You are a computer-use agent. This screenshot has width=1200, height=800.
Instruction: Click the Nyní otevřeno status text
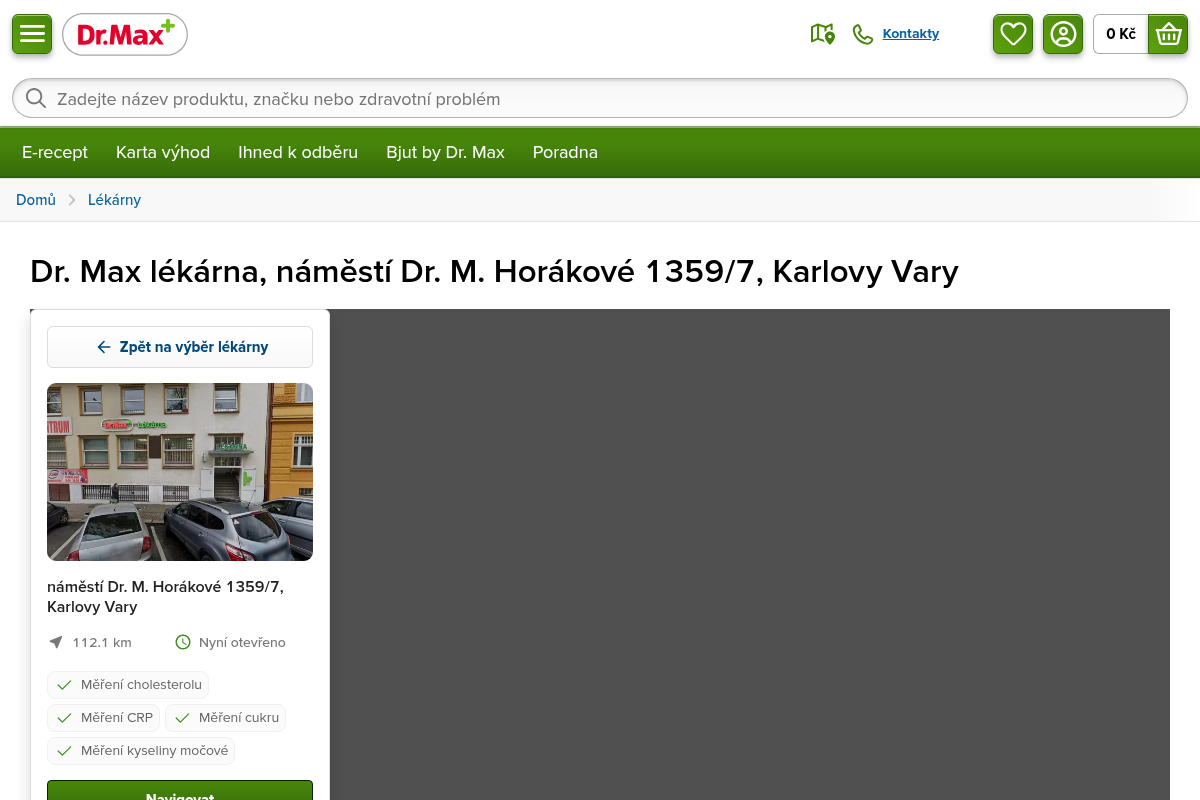[242, 642]
